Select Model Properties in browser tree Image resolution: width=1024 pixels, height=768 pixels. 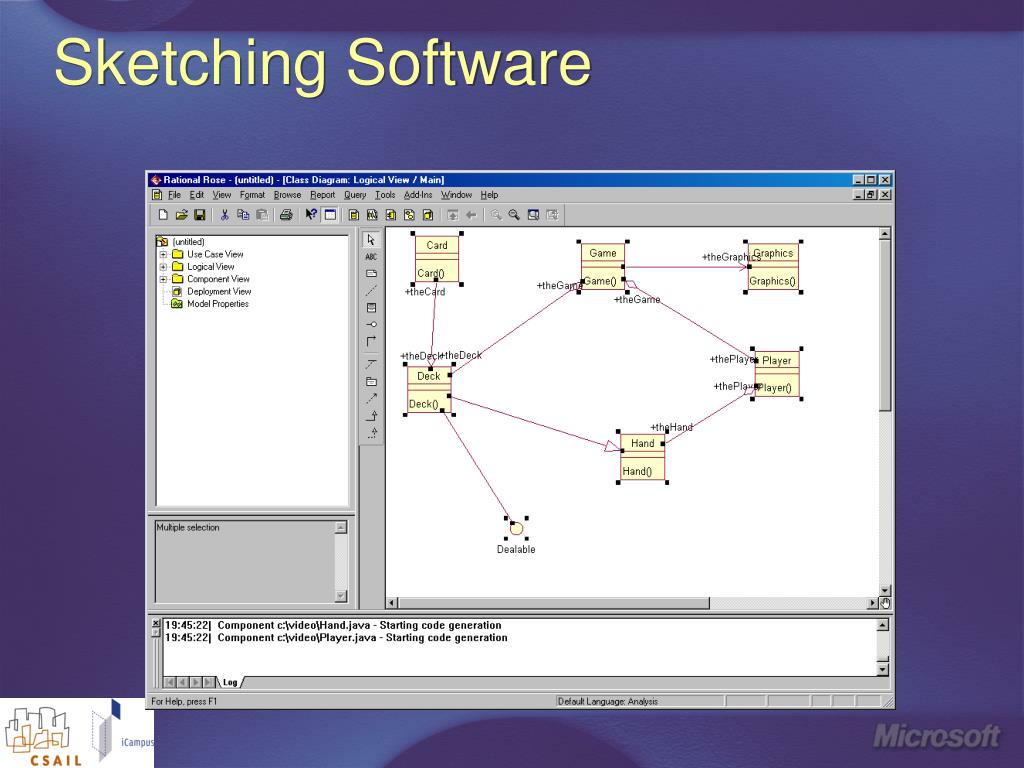coord(217,304)
